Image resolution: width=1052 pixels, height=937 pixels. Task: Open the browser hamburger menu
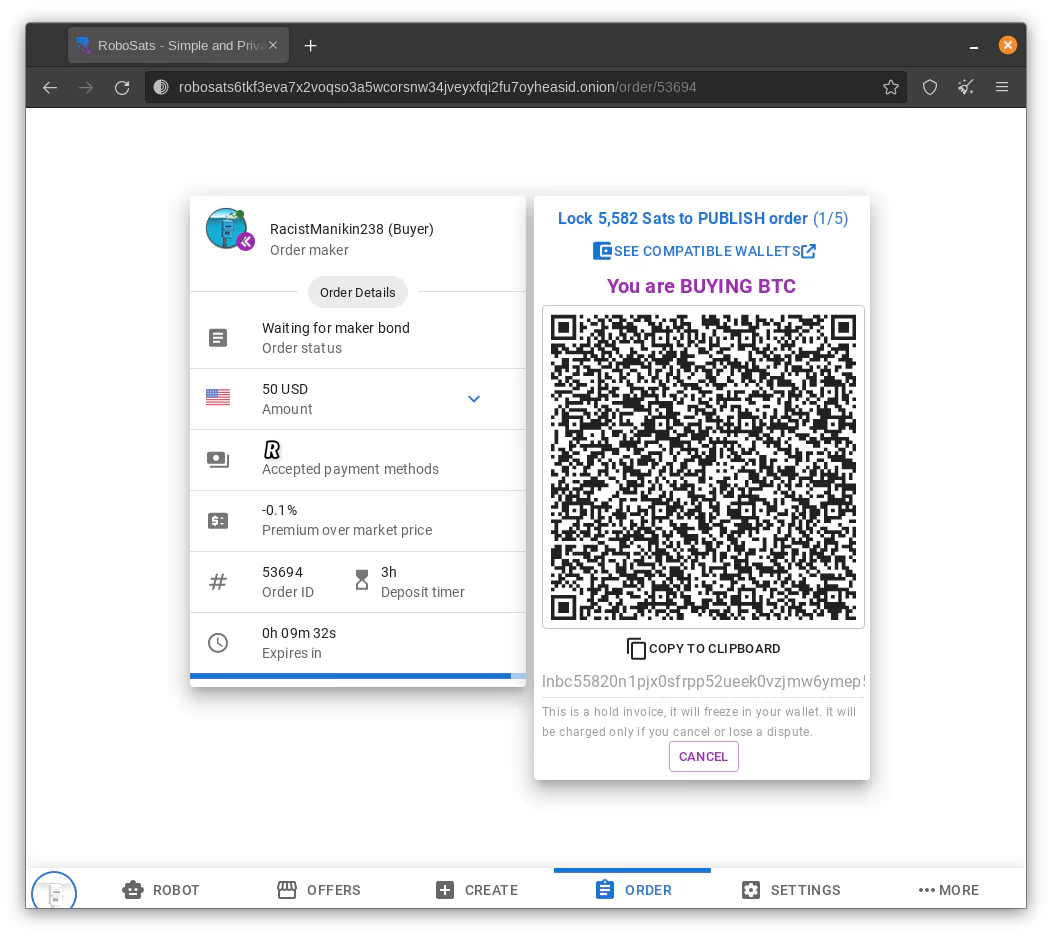[1002, 87]
